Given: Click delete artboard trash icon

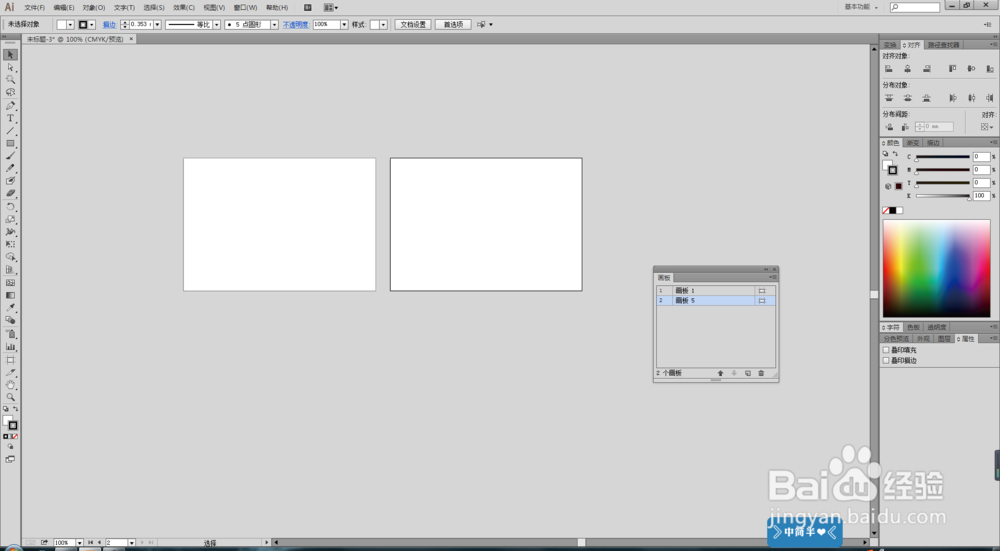Looking at the screenshot, I should coord(761,373).
